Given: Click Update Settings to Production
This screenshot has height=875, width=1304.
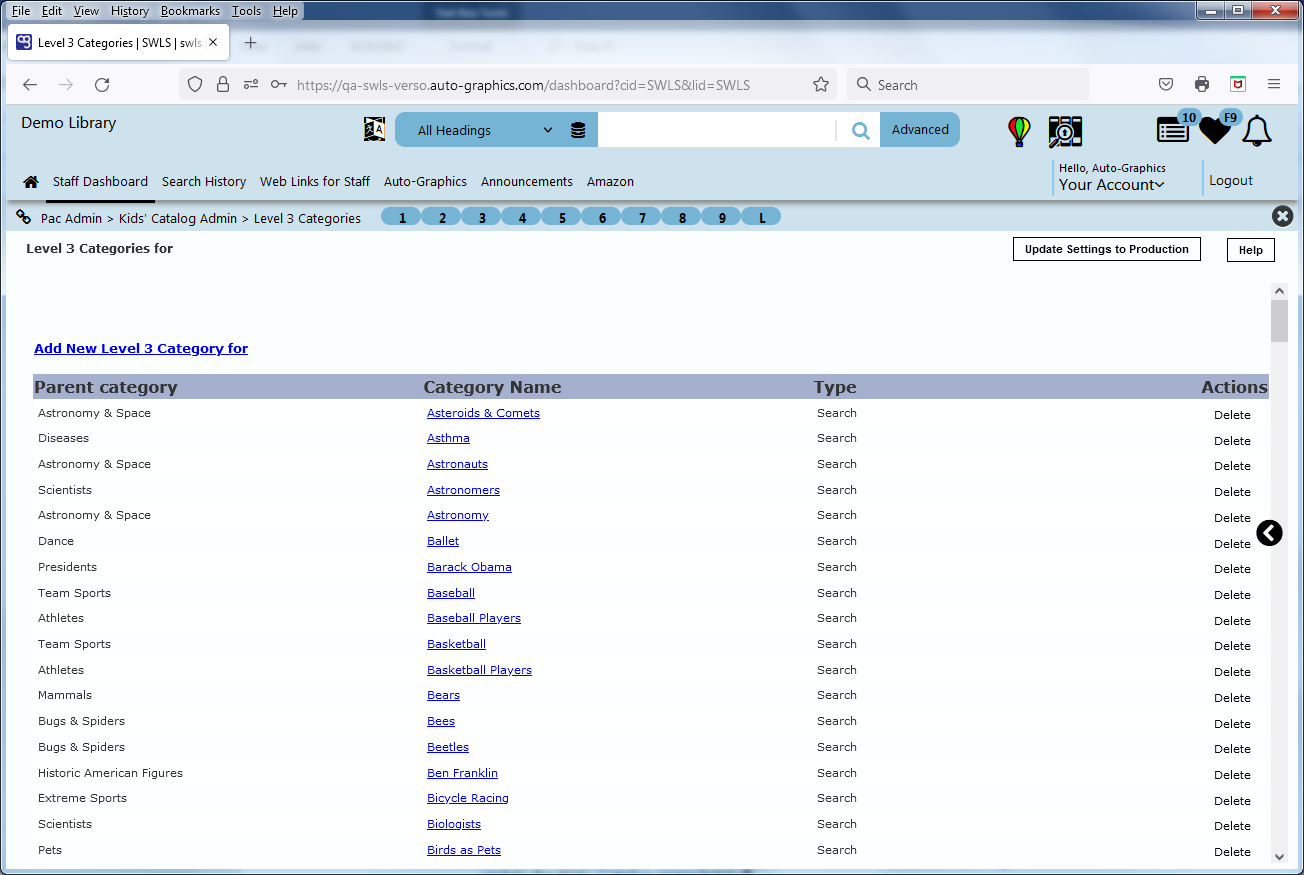Looking at the screenshot, I should (x=1107, y=249).
